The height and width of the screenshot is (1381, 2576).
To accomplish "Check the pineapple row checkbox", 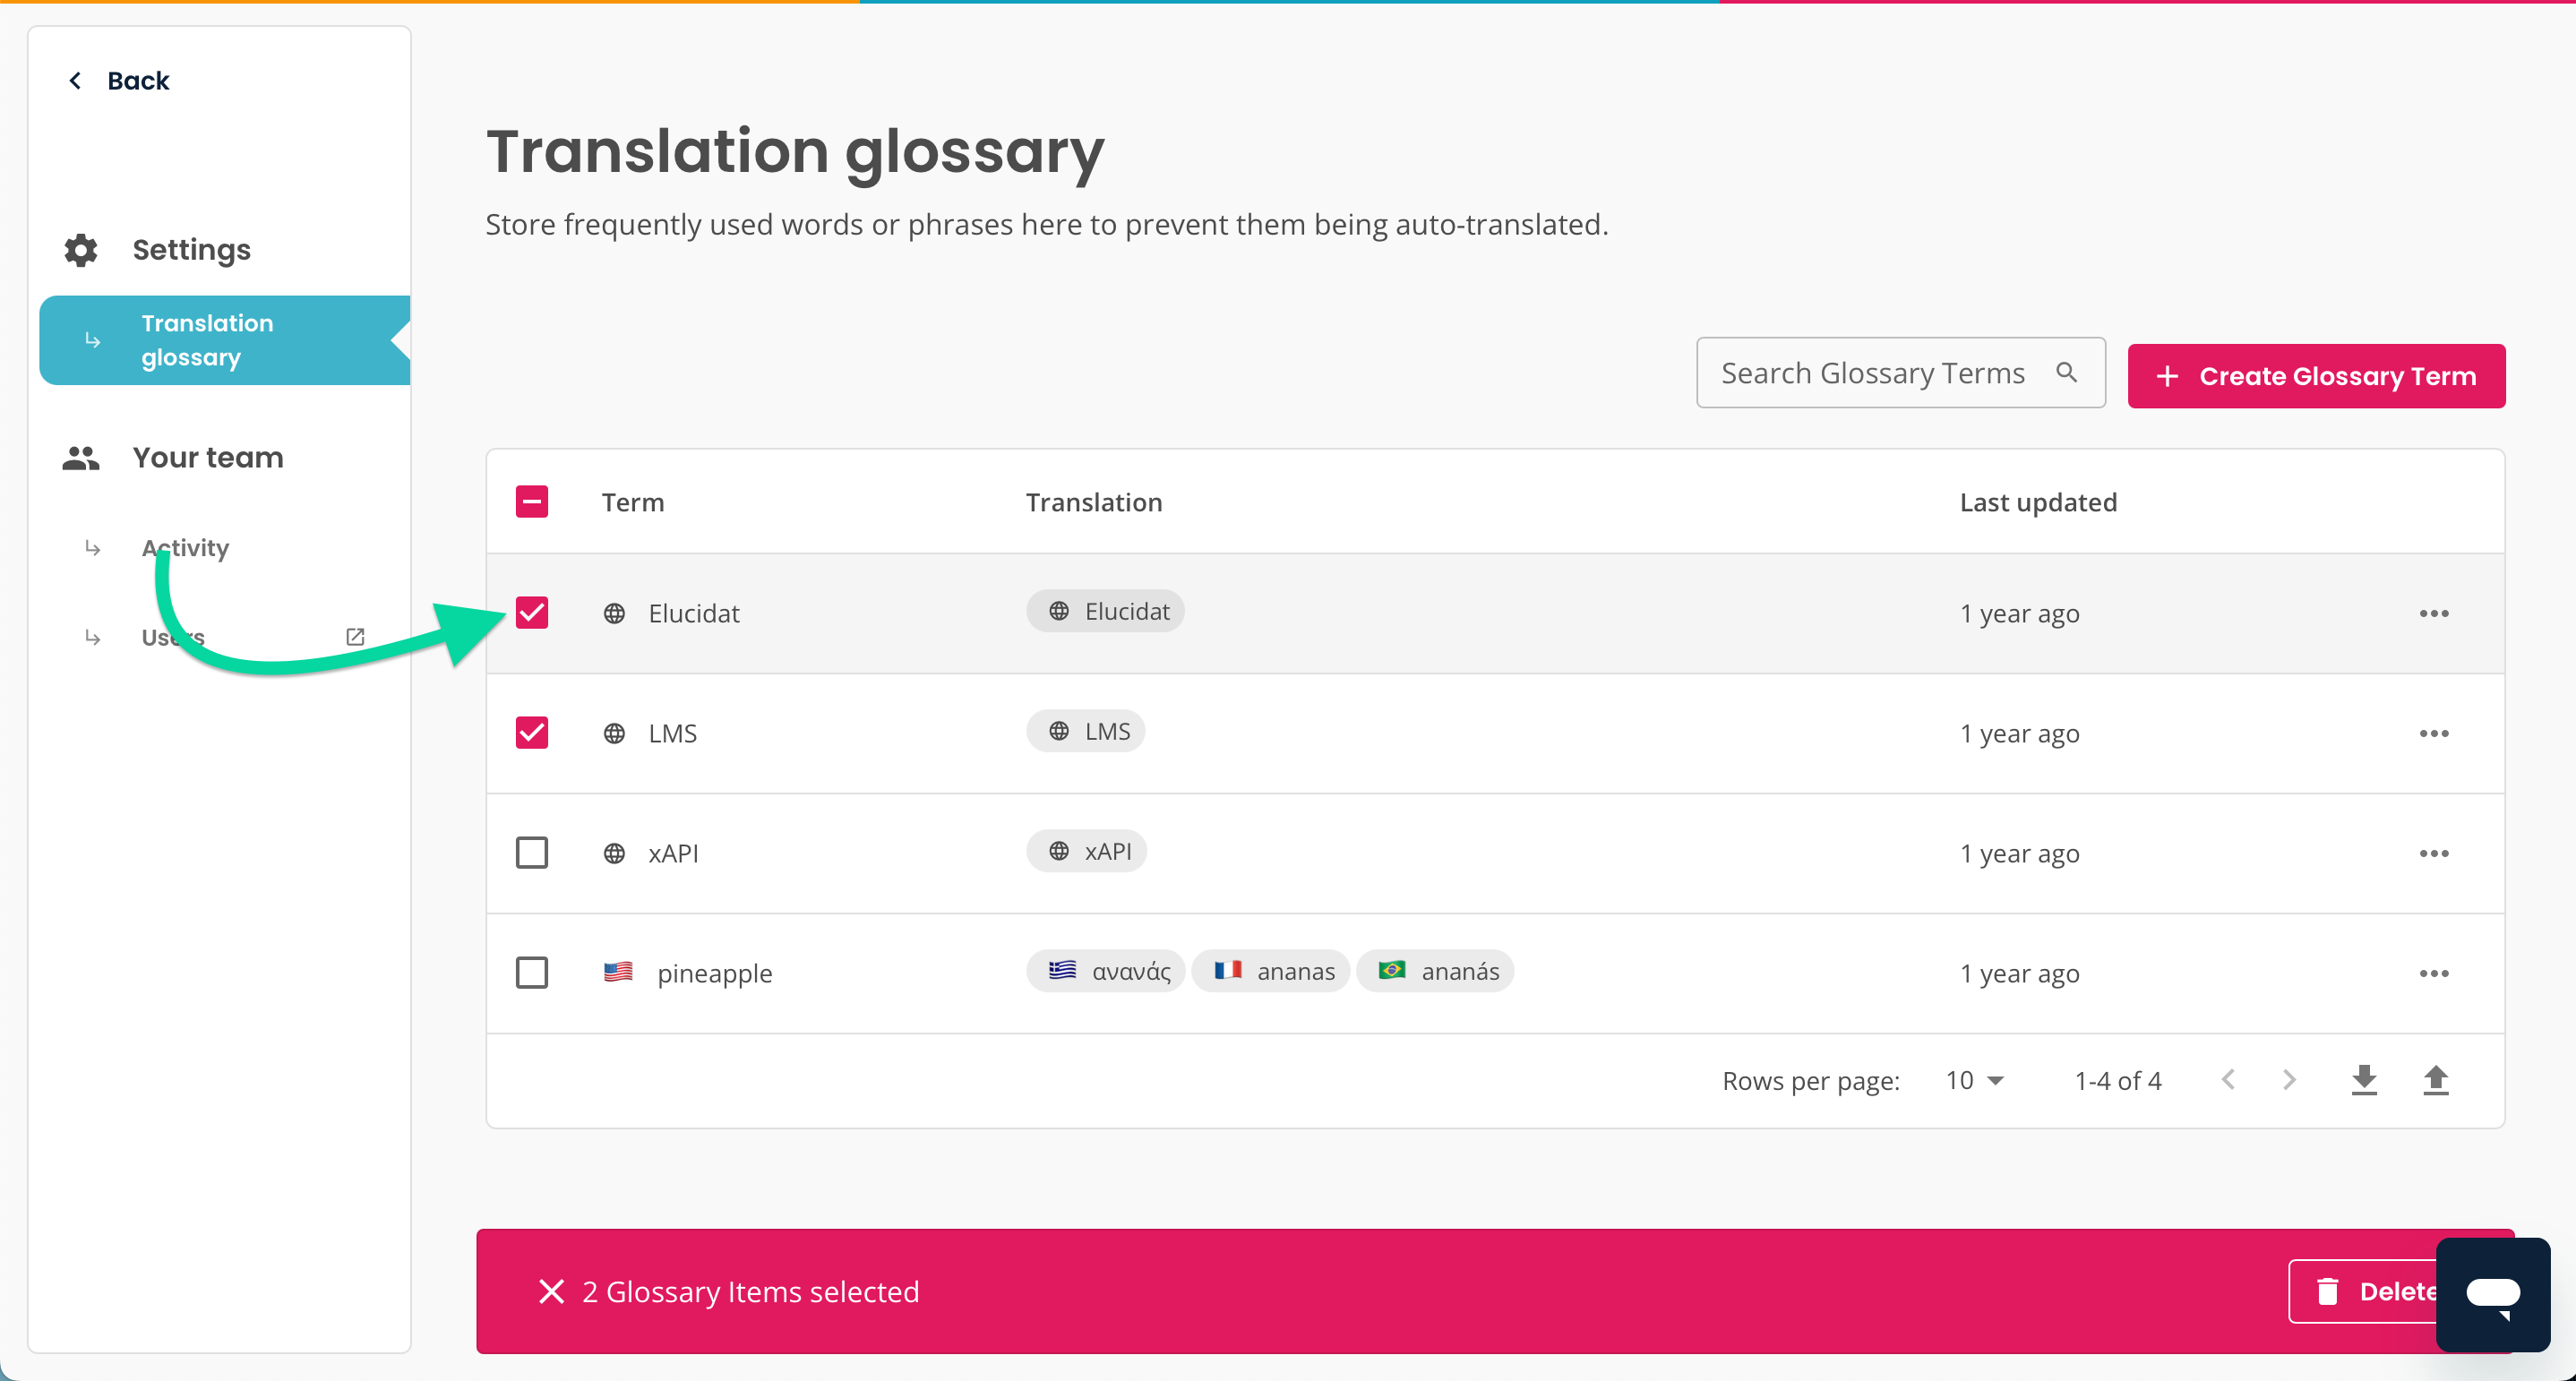I will (x=532, y=973).
